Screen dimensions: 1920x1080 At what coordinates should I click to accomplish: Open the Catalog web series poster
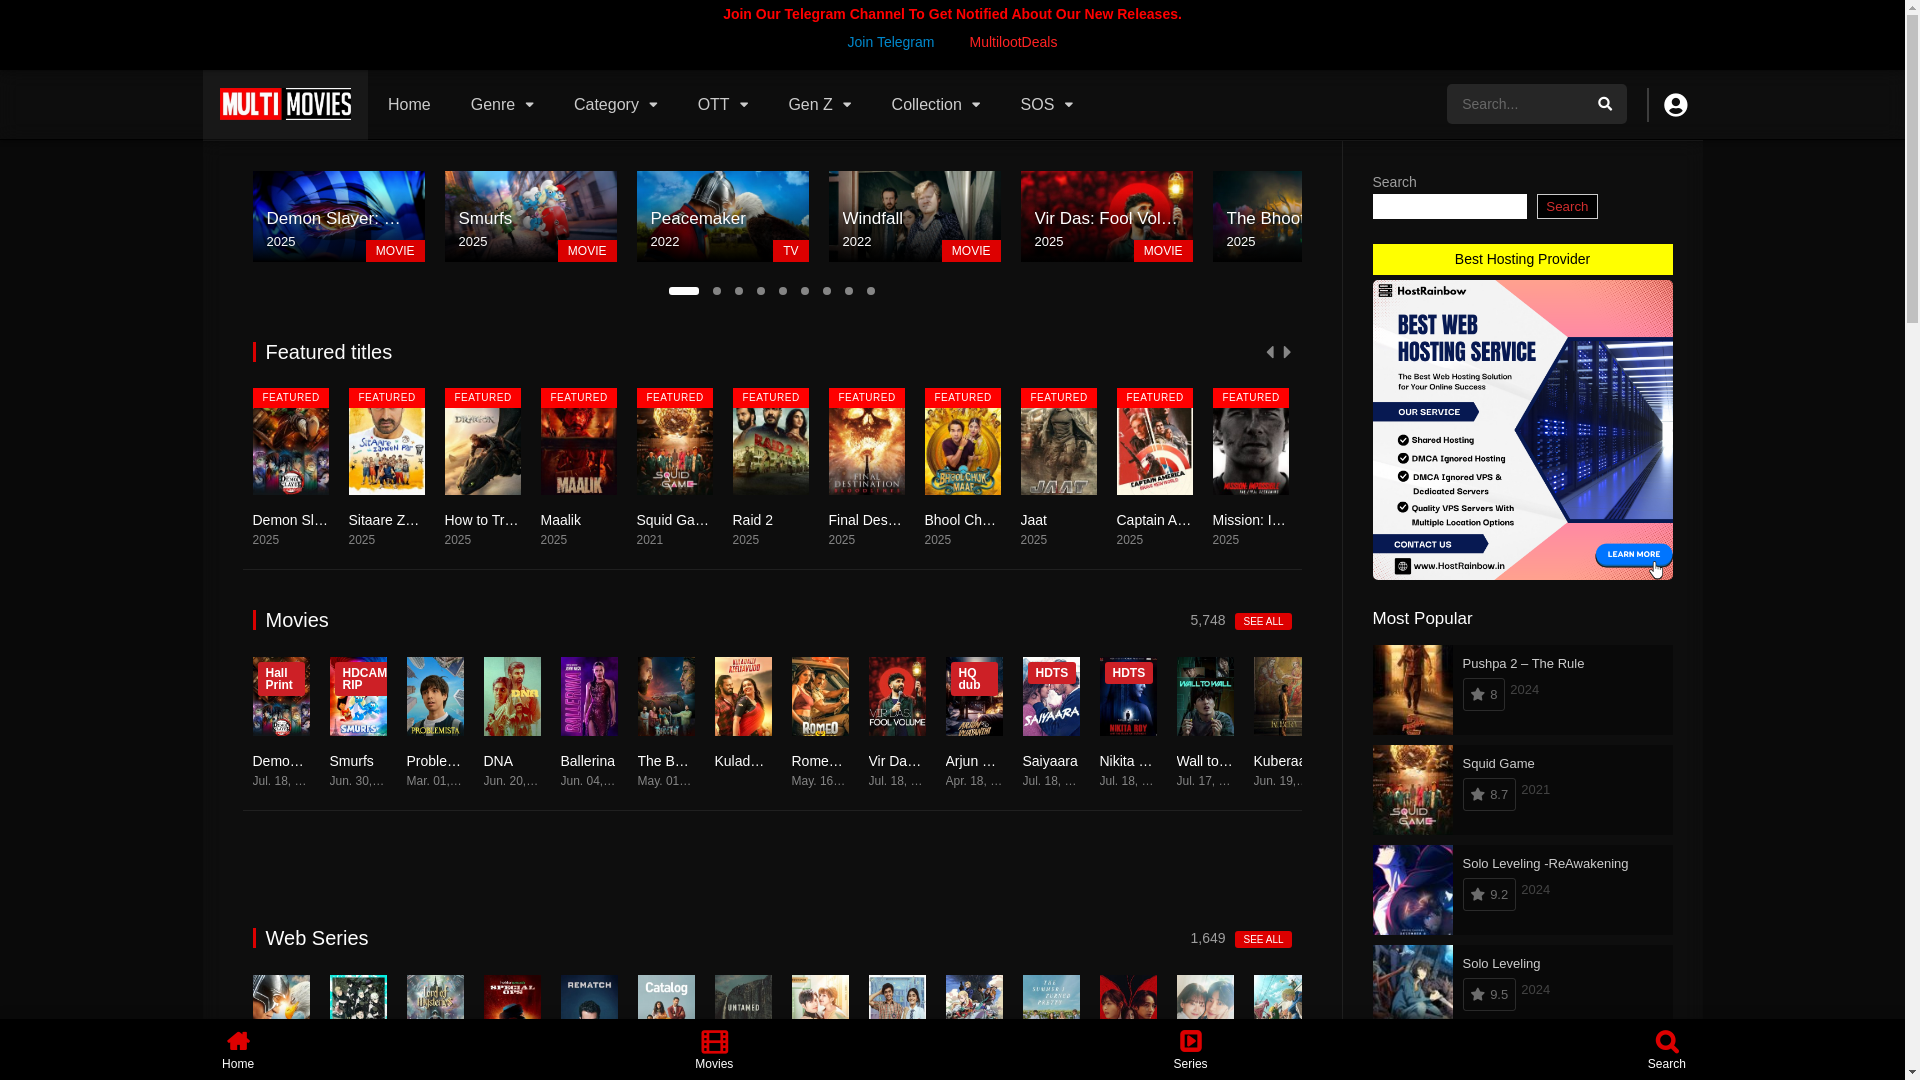point(666,997)
